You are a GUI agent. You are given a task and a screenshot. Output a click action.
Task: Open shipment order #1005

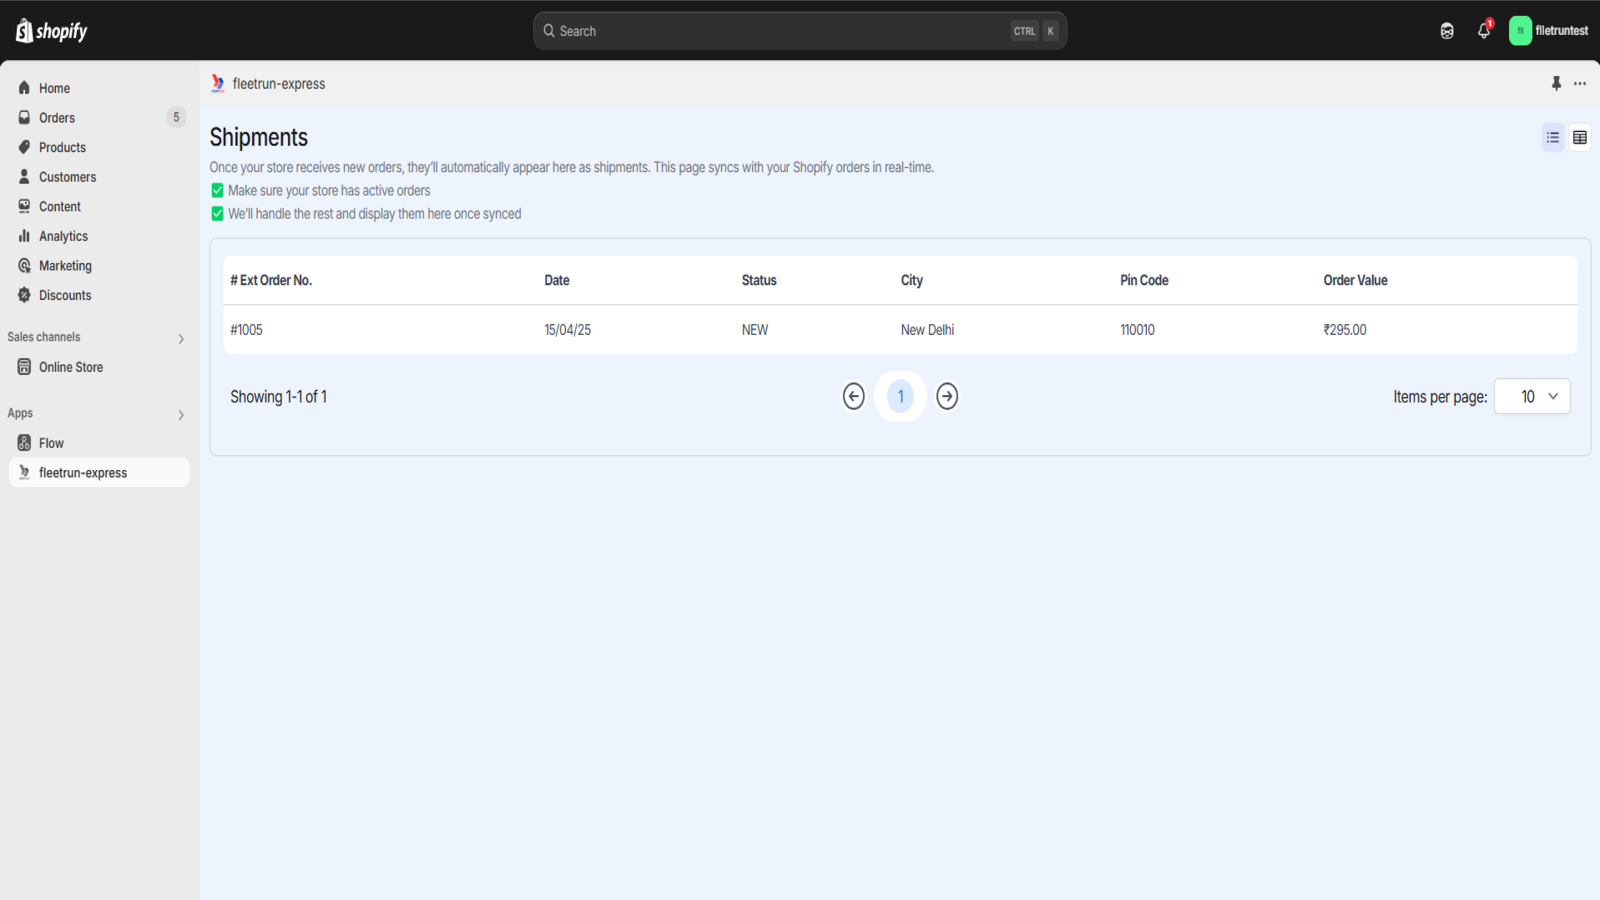pos(246,329)
